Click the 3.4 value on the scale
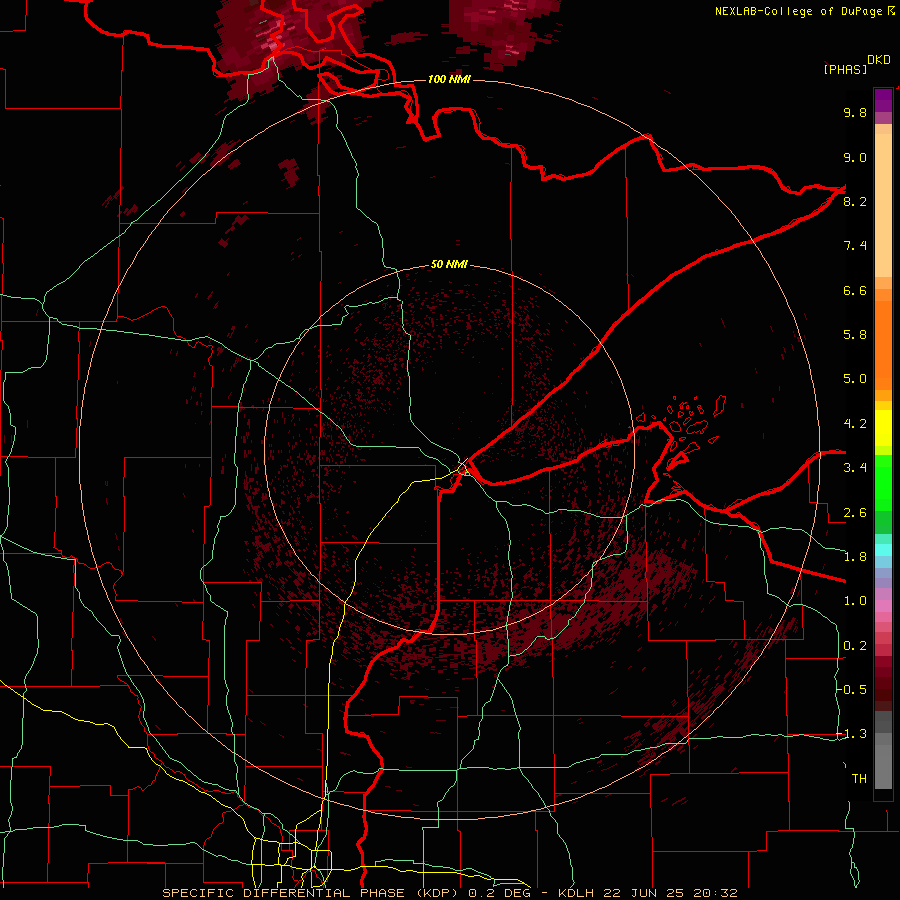 (855, 468)
